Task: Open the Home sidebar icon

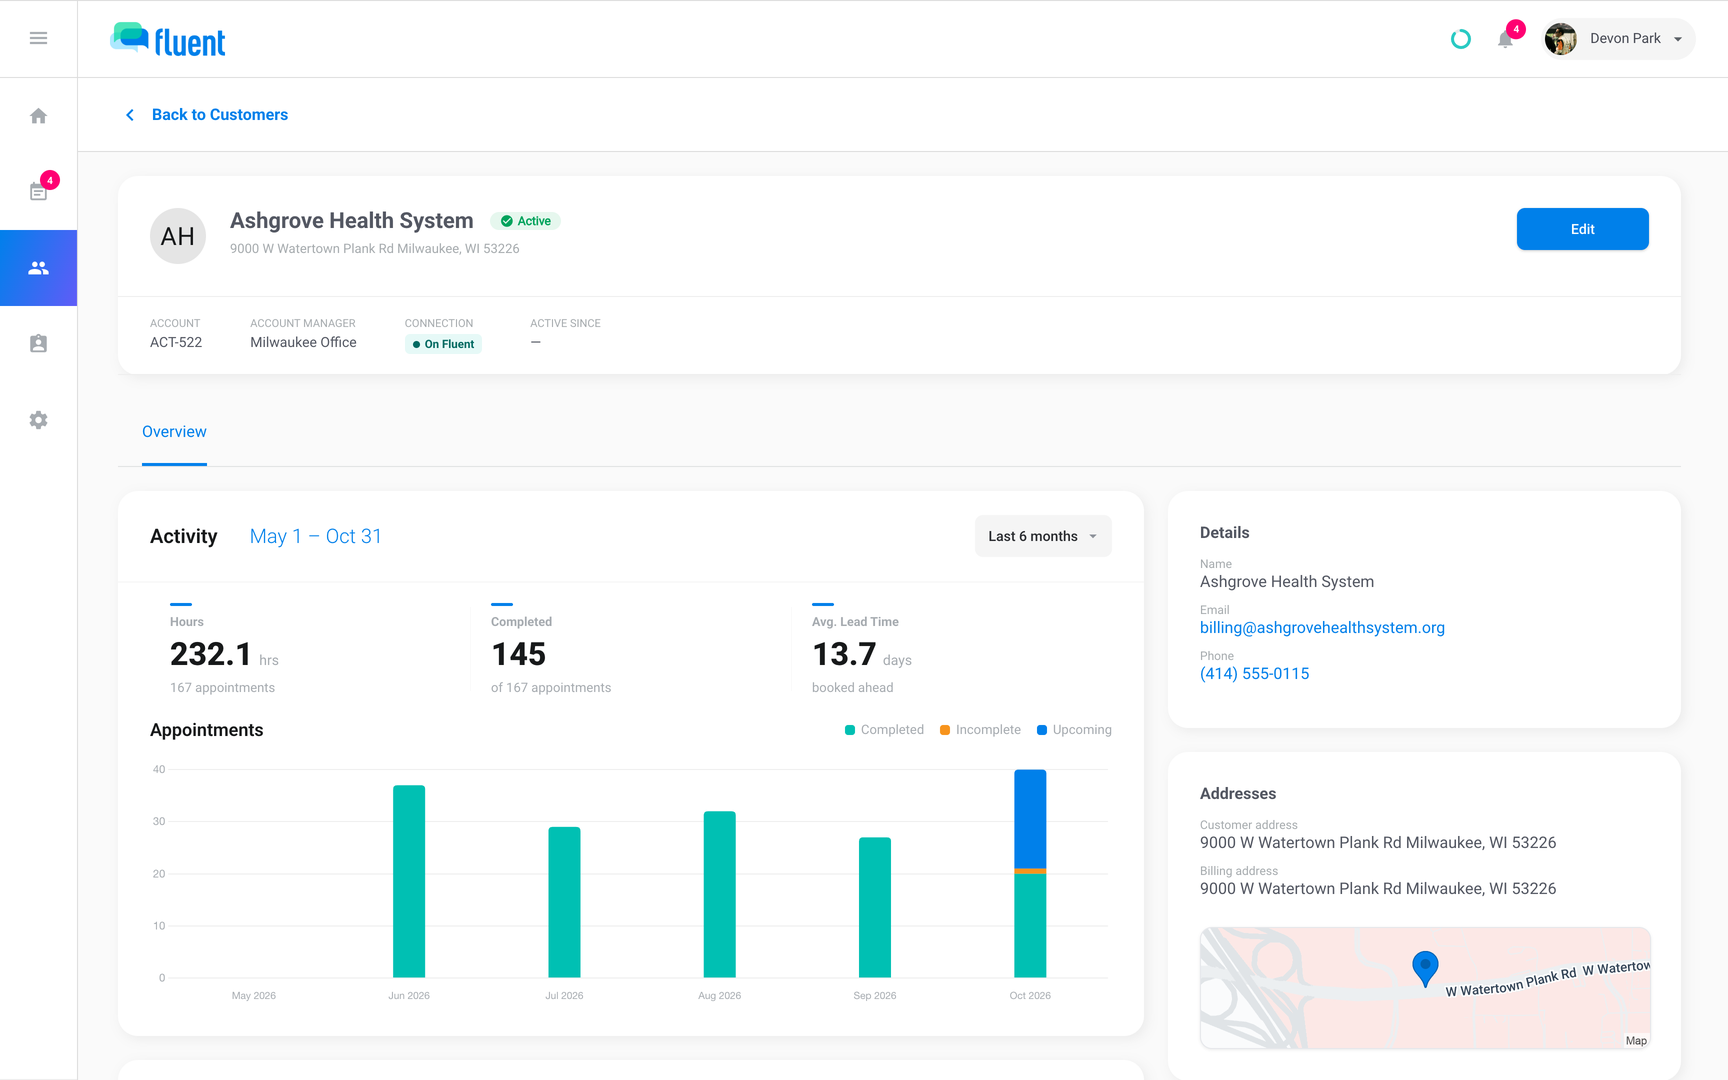Action: click(x=38, y=116)
